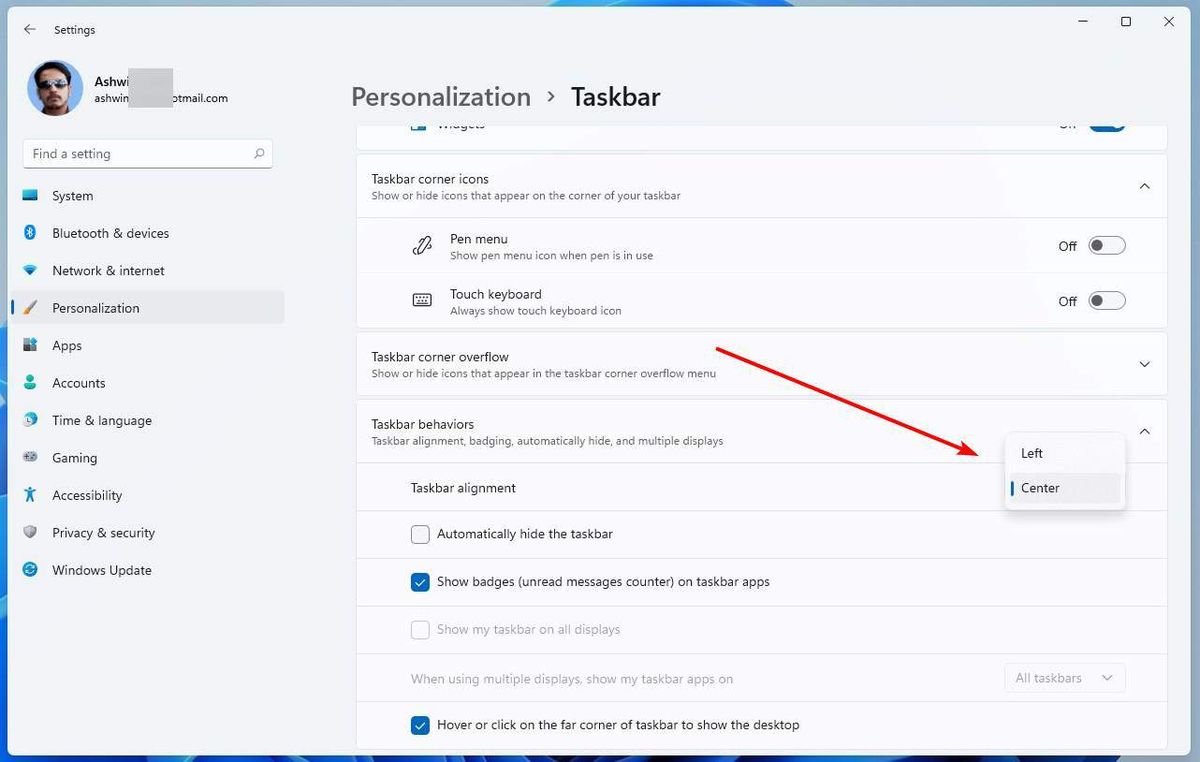Image resolution: width=1200 pixels, height=762 pixels.
Task: Open Windows Update page
Action: [x=147, y=570]
